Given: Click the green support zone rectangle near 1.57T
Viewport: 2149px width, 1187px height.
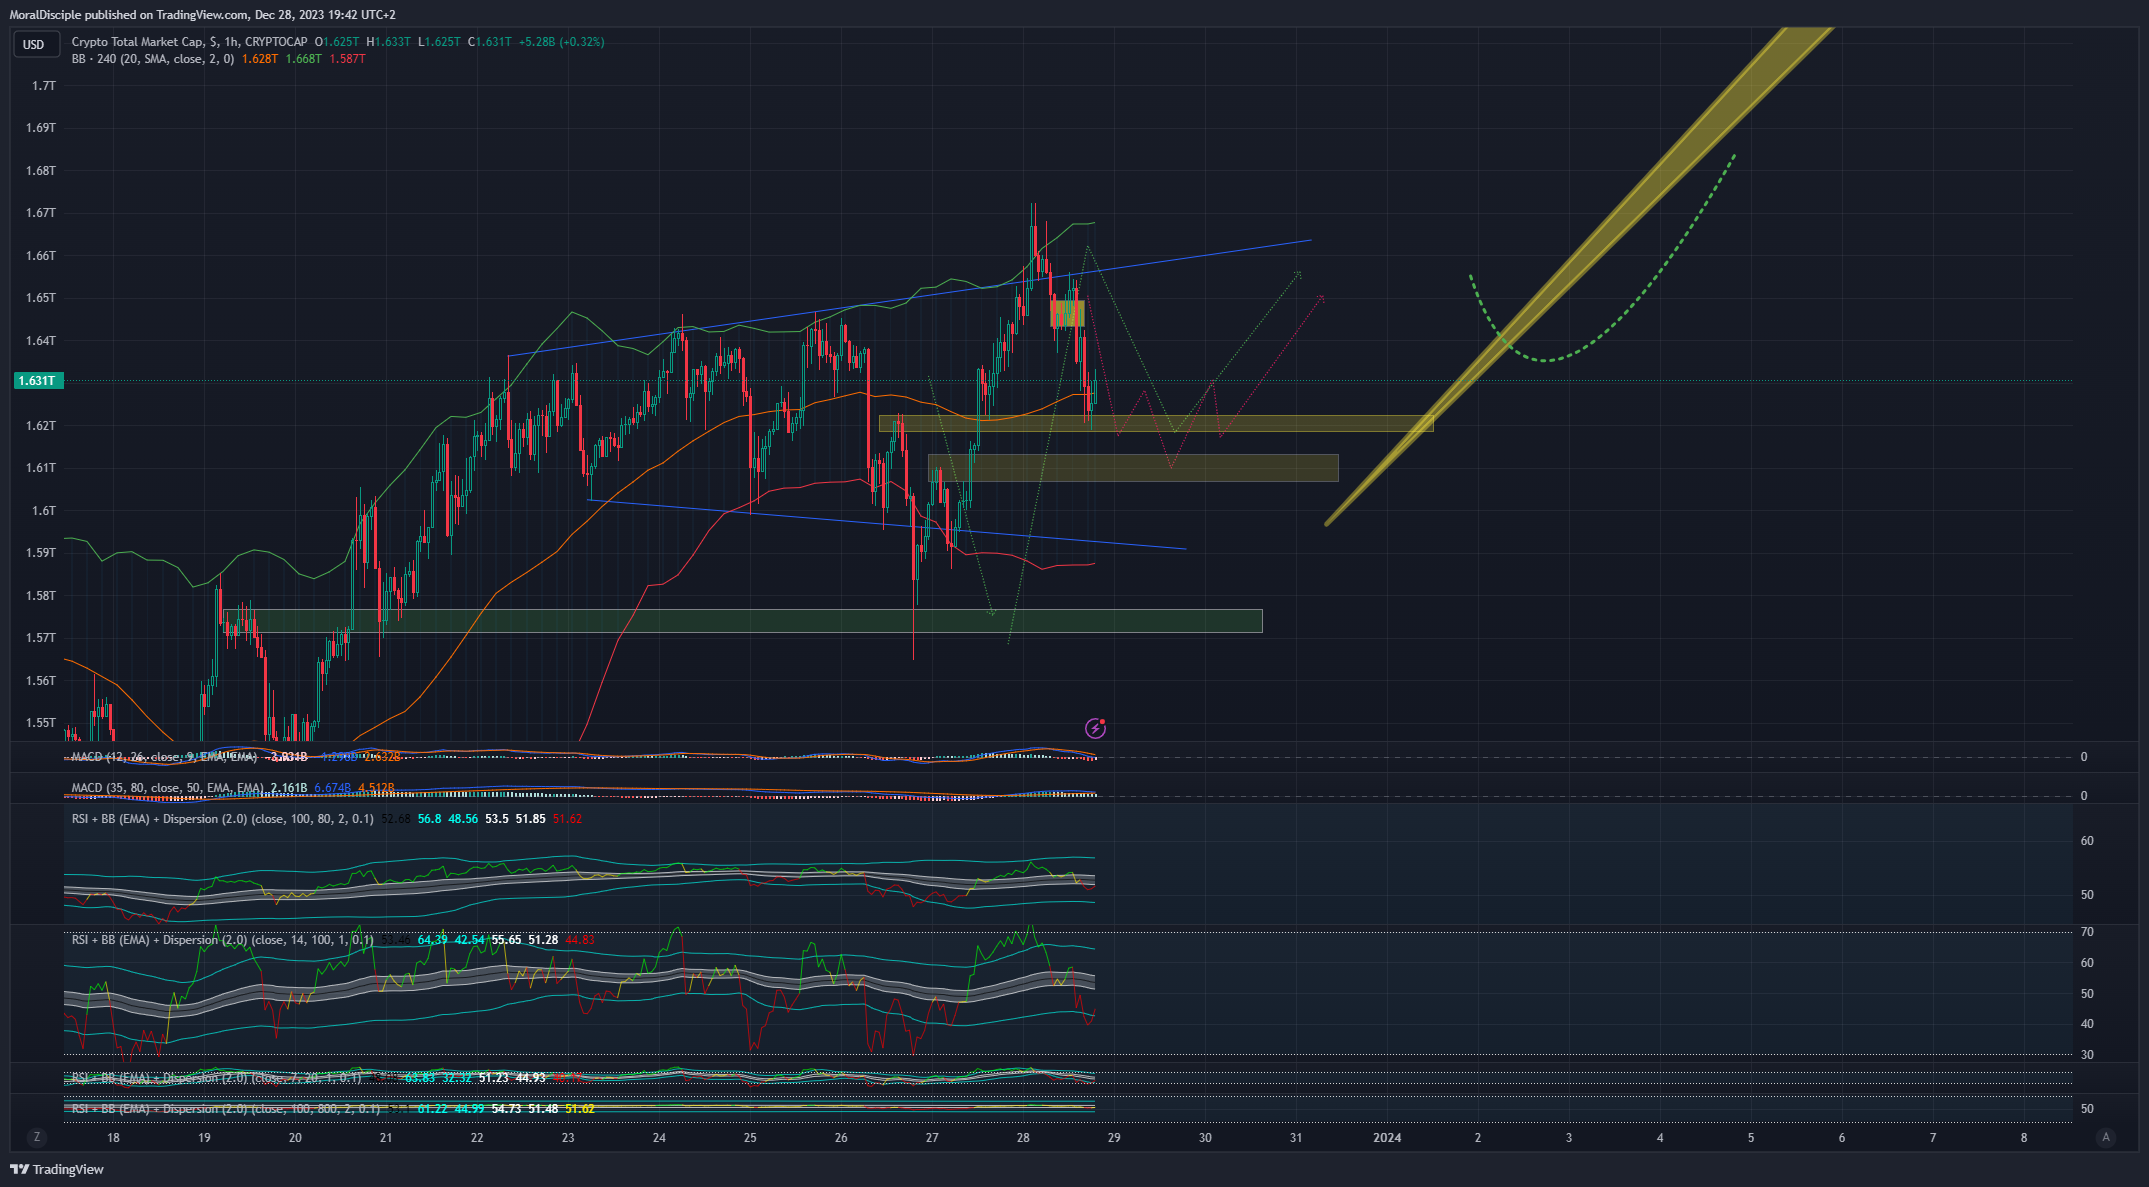Looking at the screenshot, I should click(742, 621).
